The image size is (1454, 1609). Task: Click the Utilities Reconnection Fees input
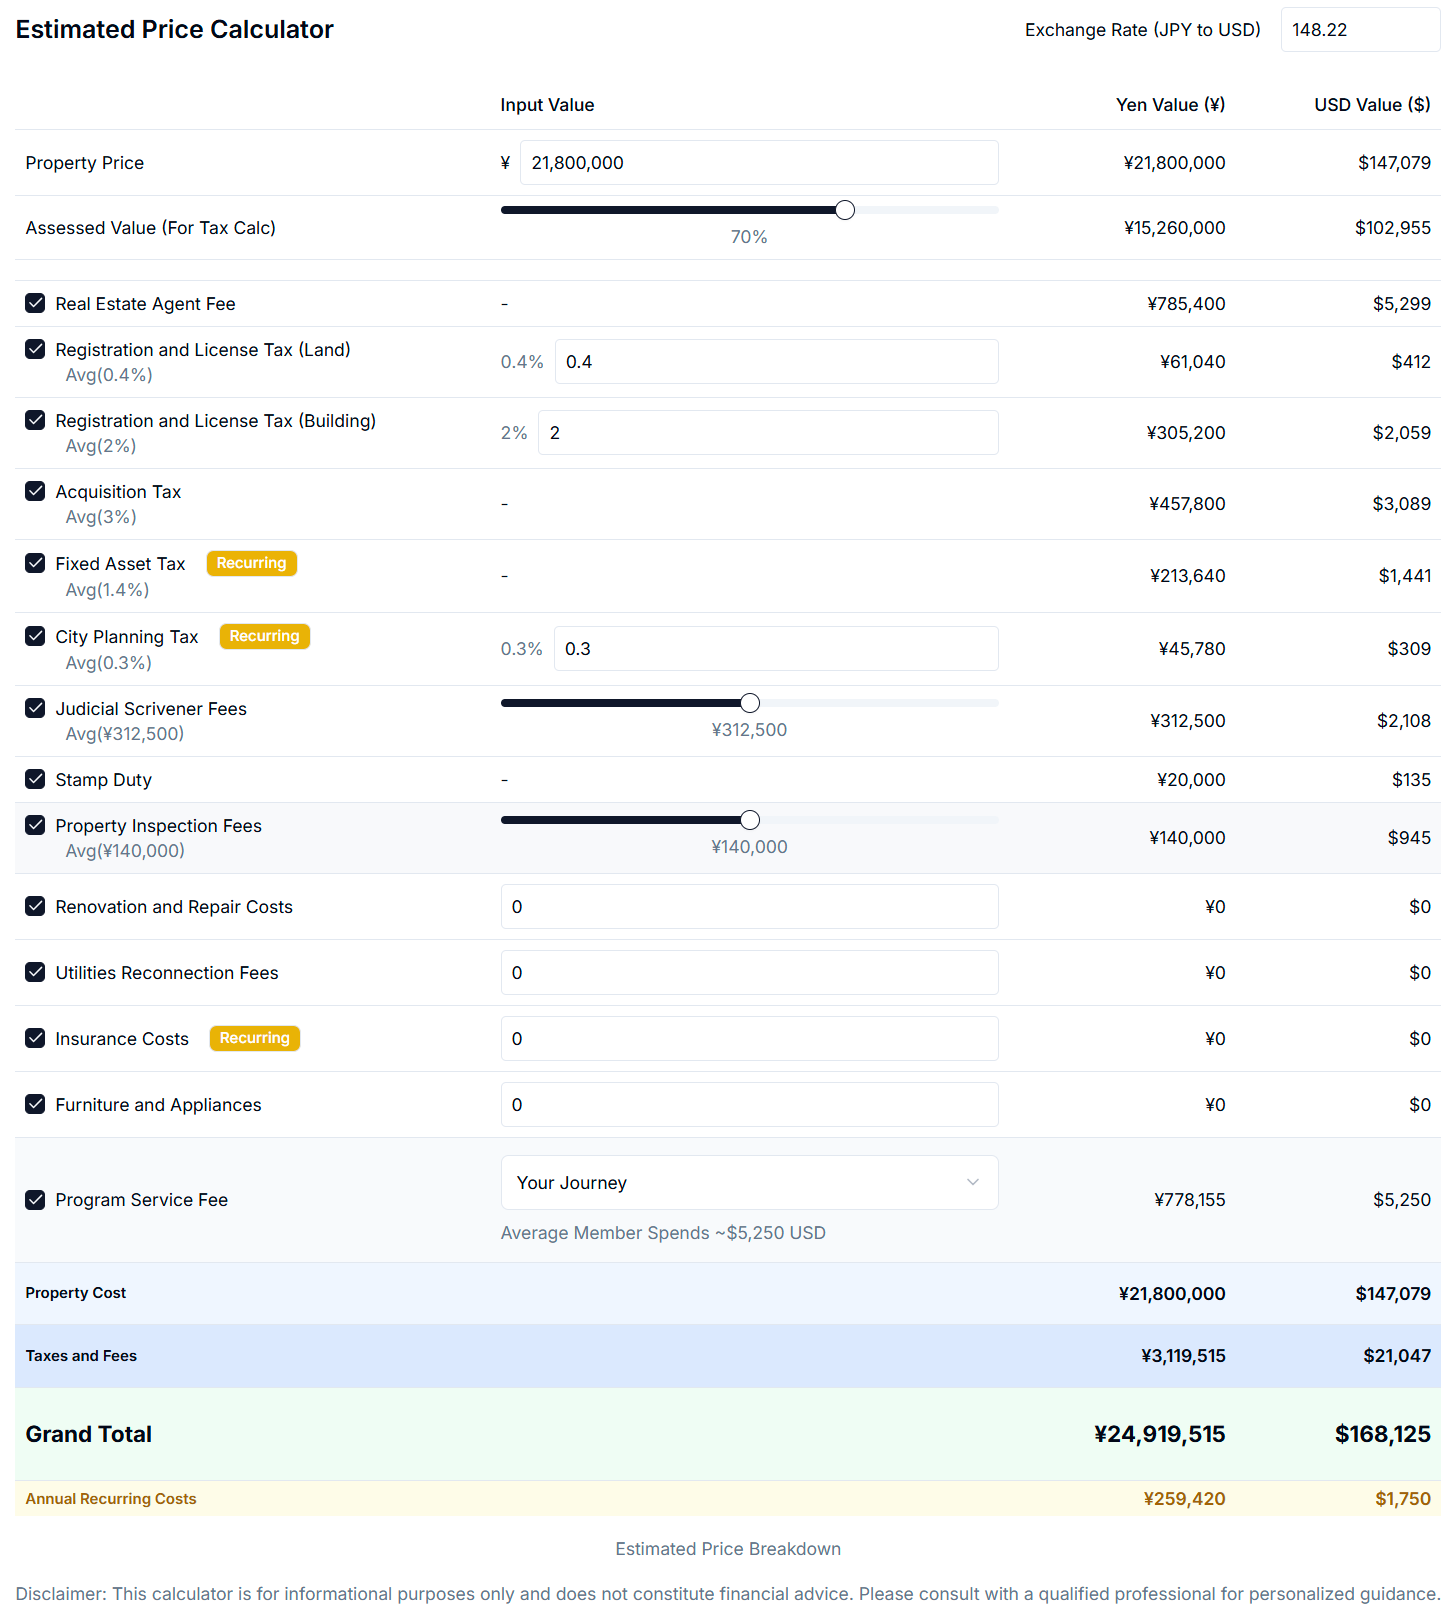point(749,973)
